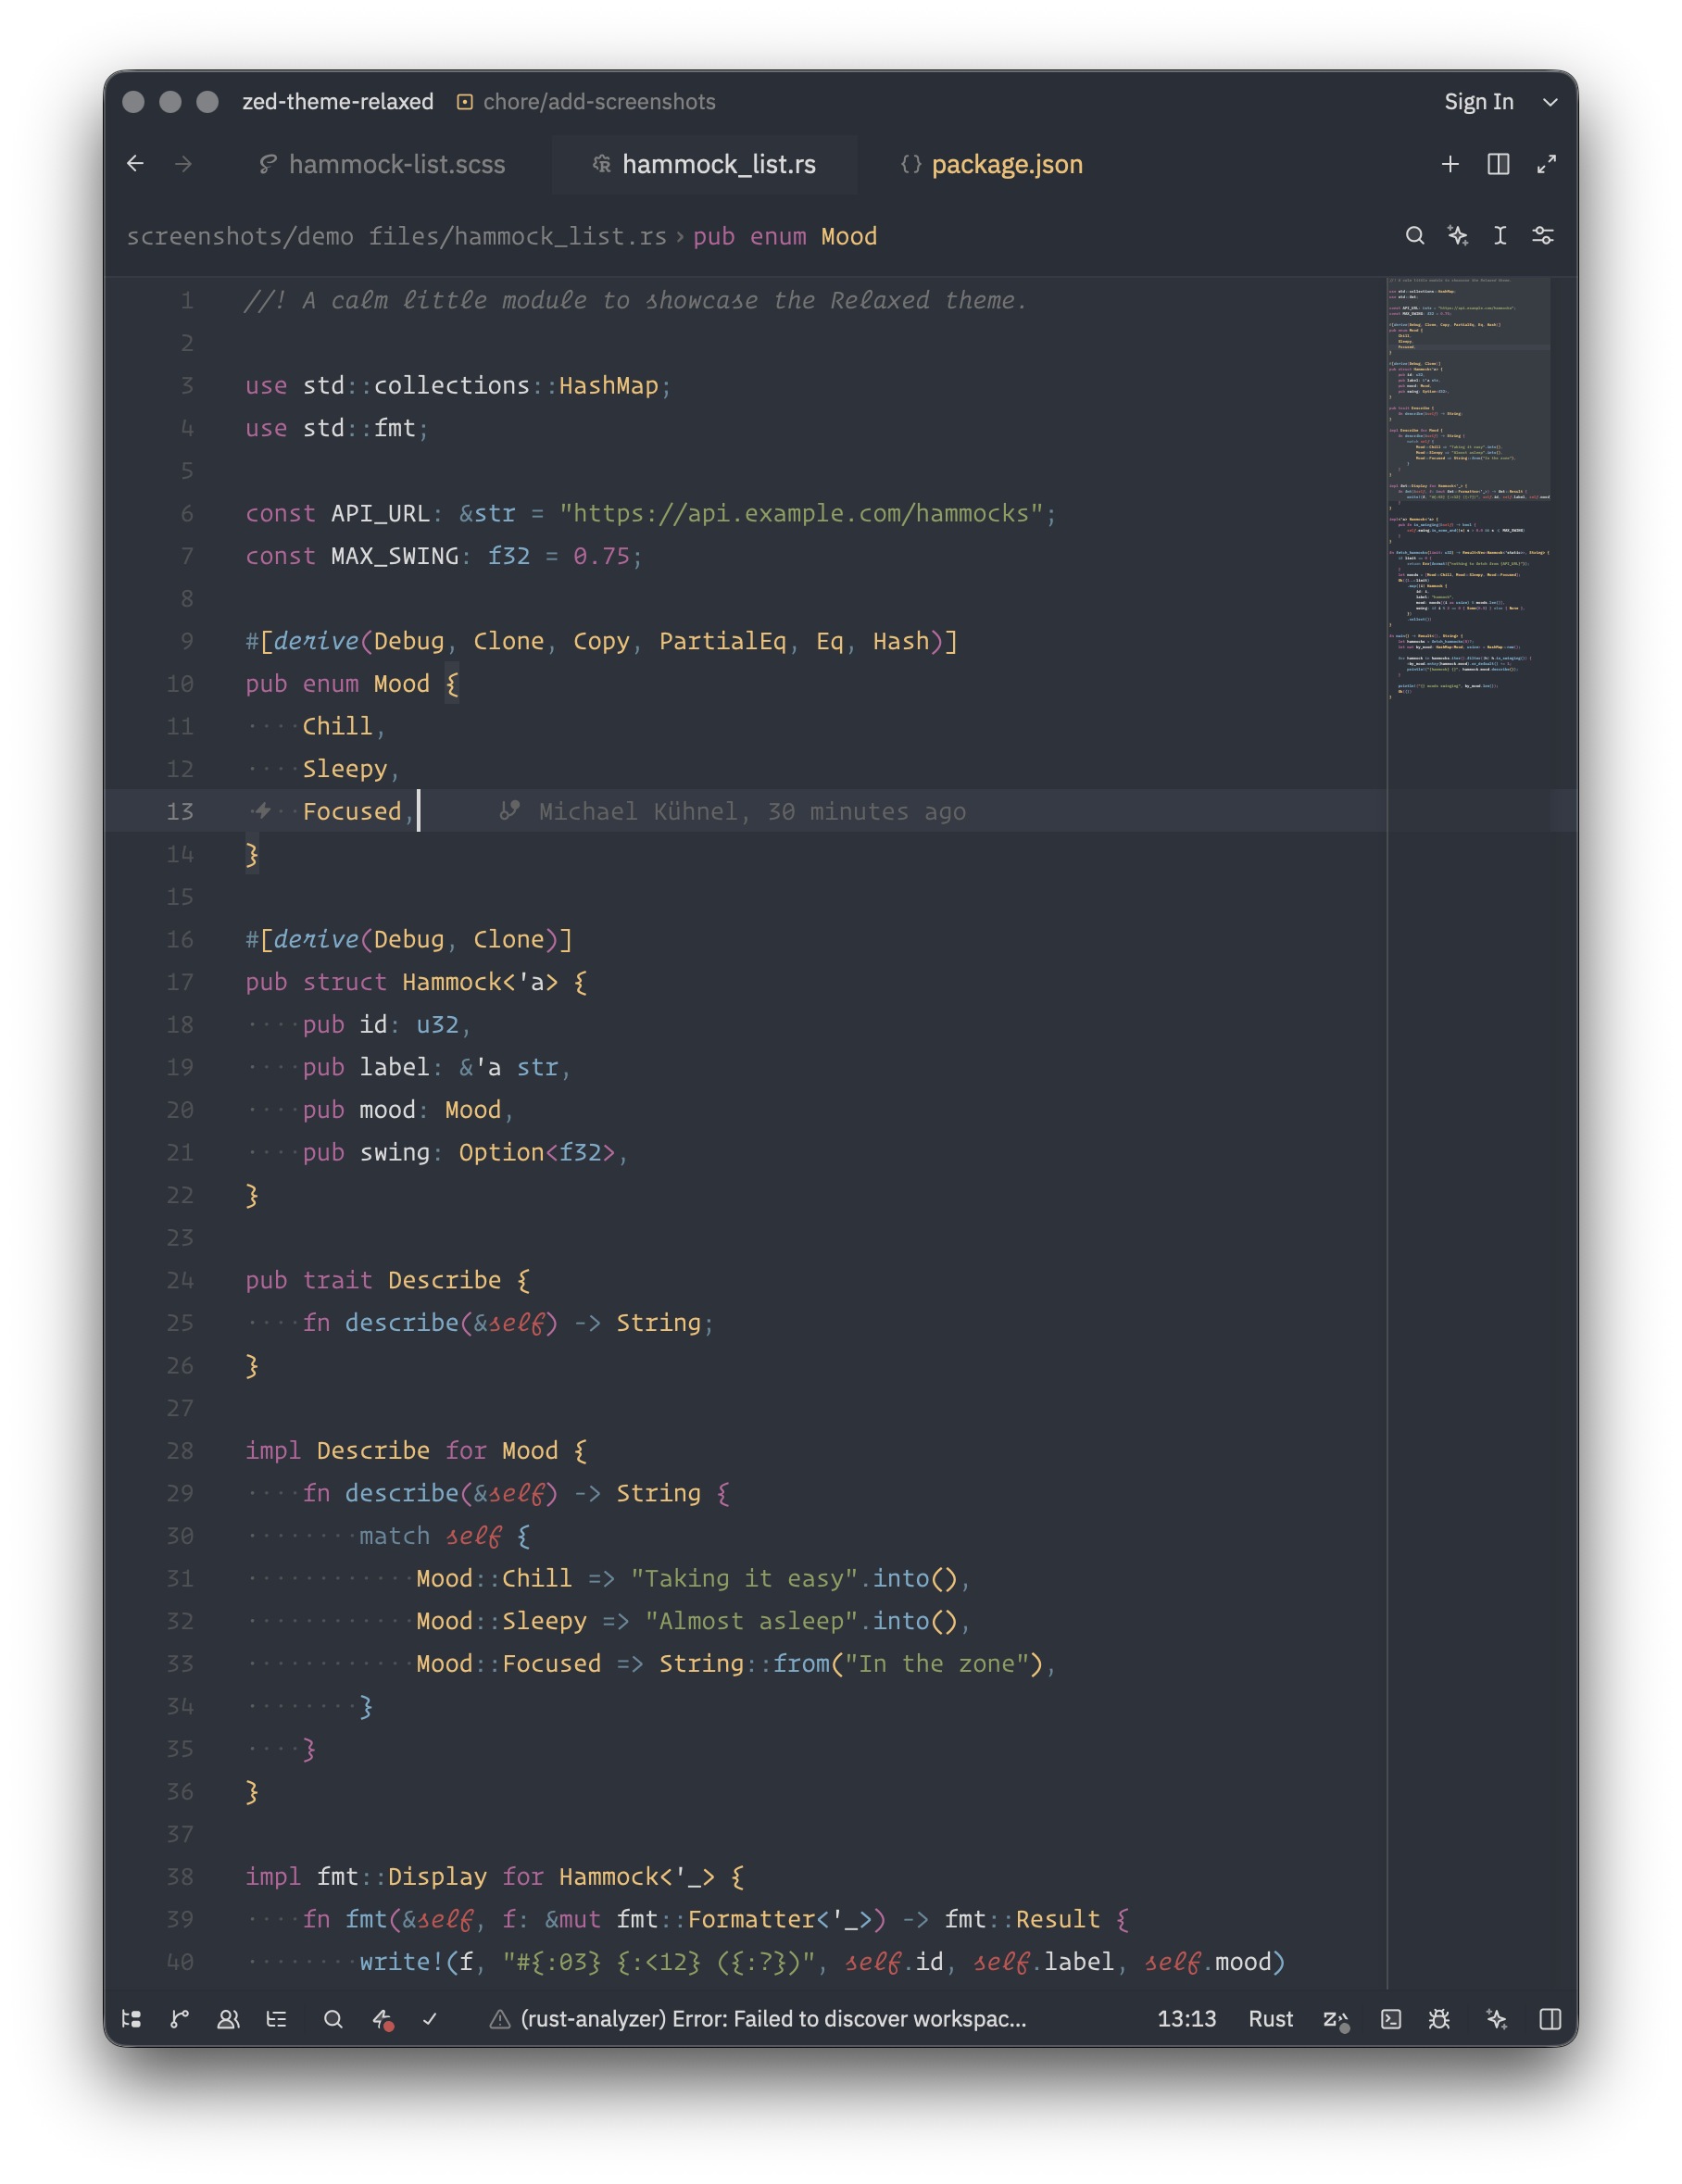Click the selections text cursor icon
The image size is (1682, 2184).
tap(1500, 235)
